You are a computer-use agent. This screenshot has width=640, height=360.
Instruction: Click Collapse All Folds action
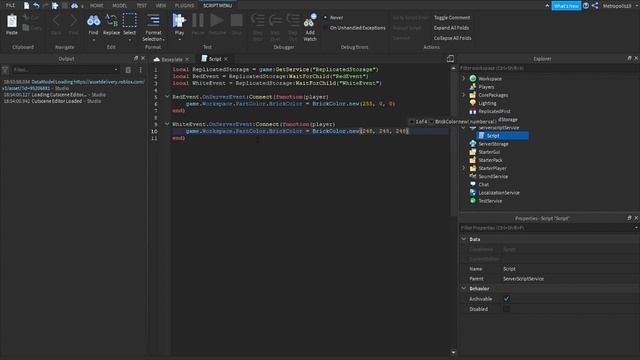click(452, 38)
